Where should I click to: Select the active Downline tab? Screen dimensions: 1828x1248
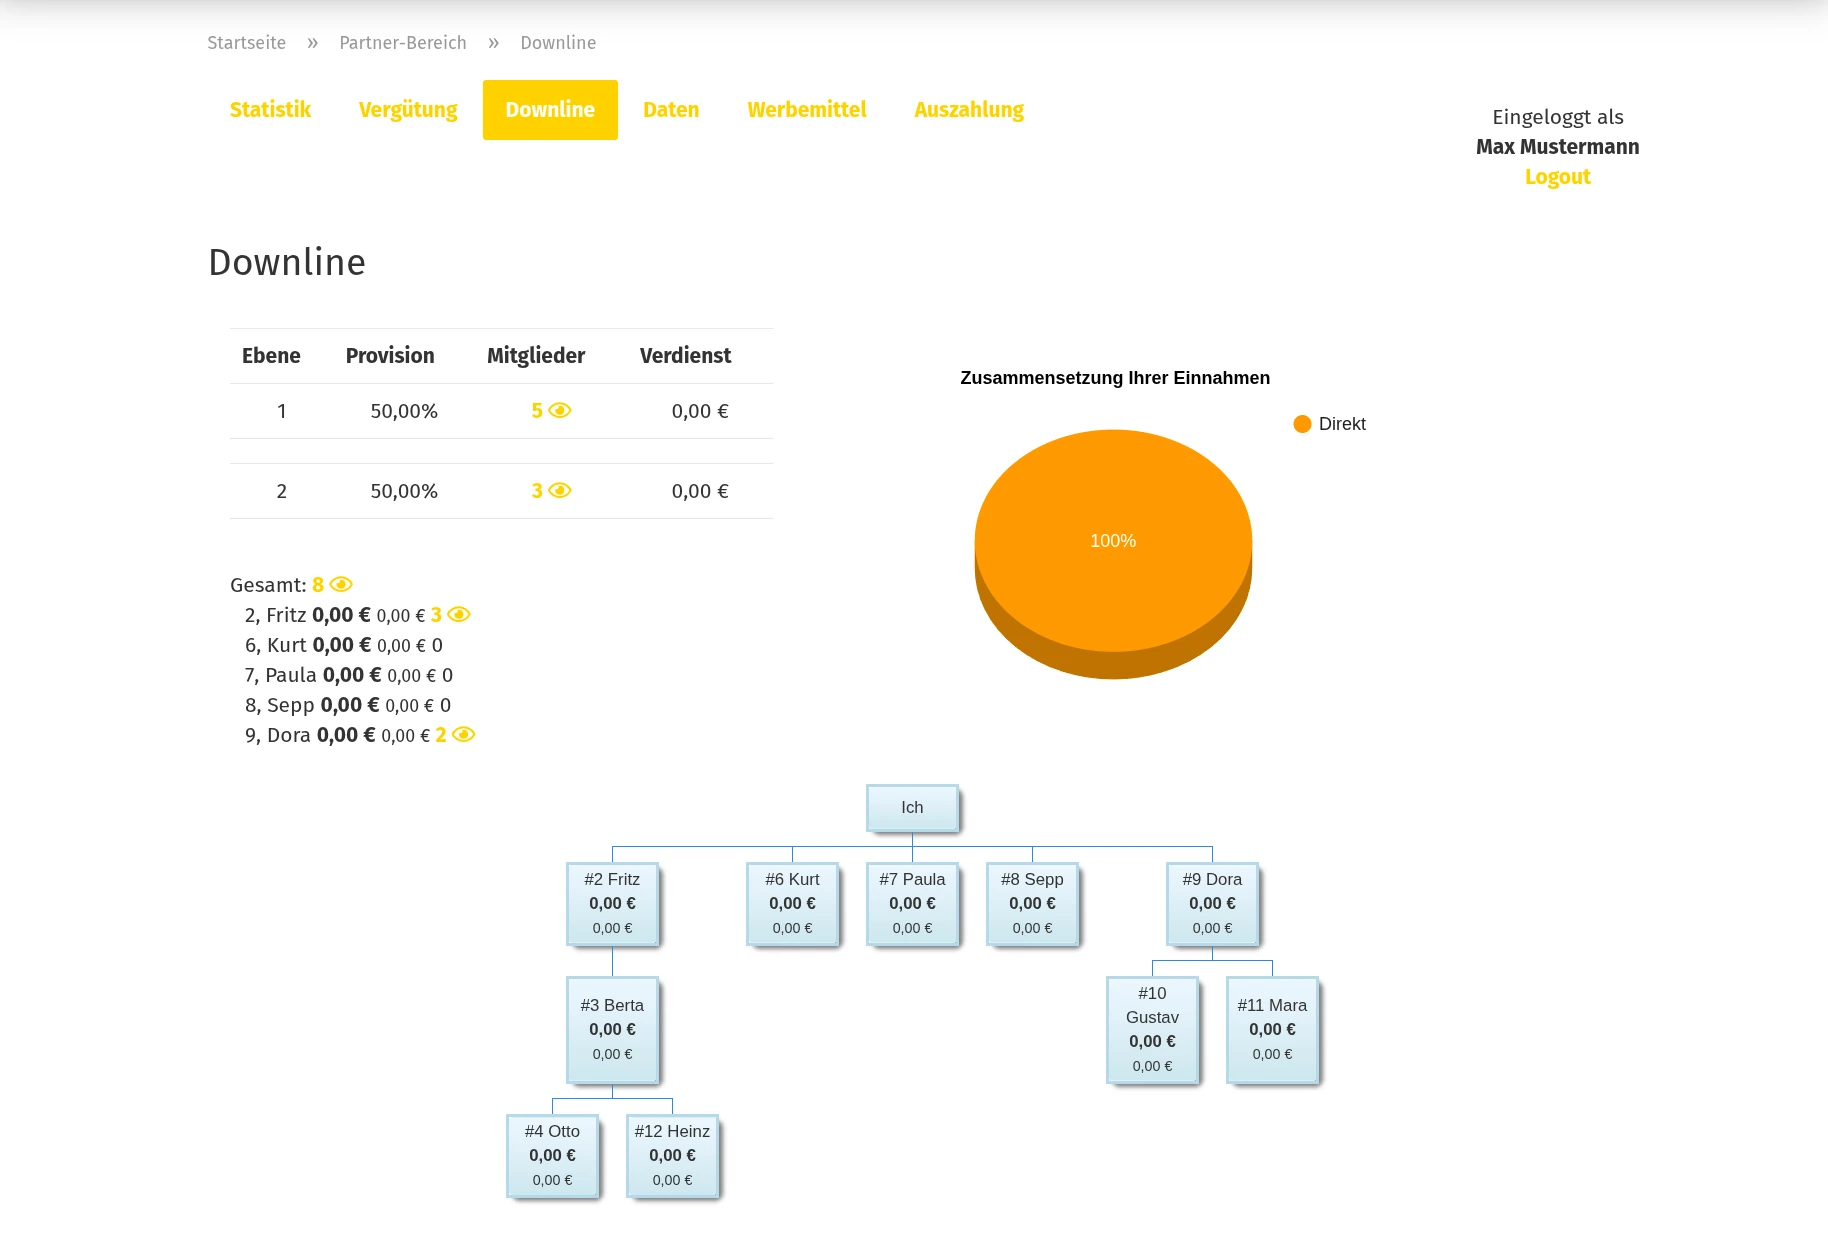tap(550, 110)
